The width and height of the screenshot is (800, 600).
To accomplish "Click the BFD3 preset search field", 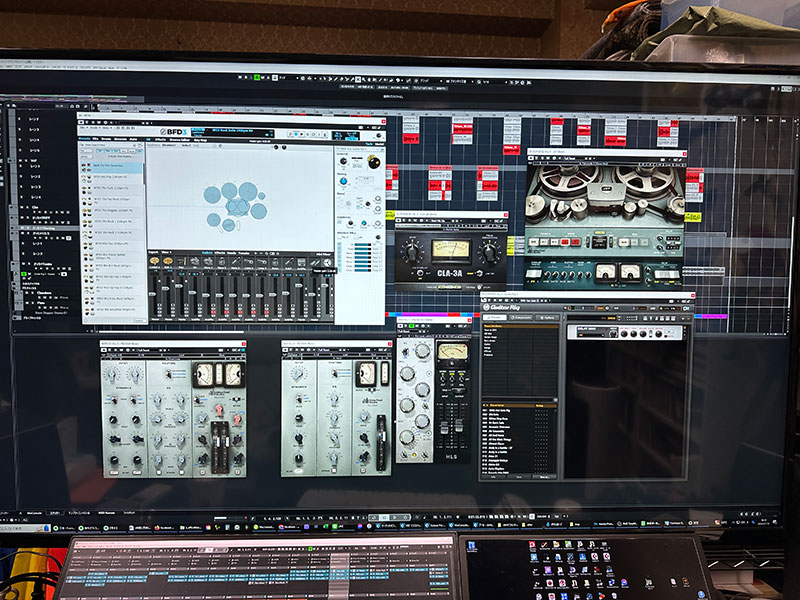I will [108, 145].
